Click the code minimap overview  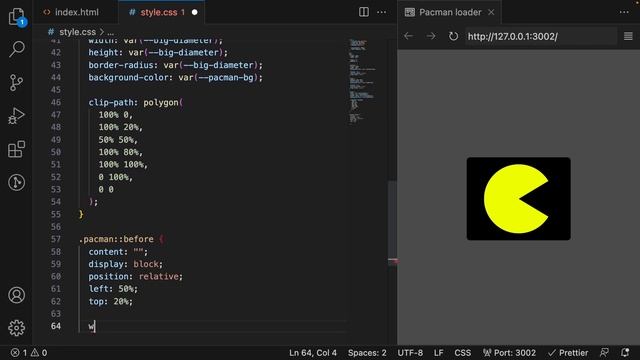pos(362,82)
